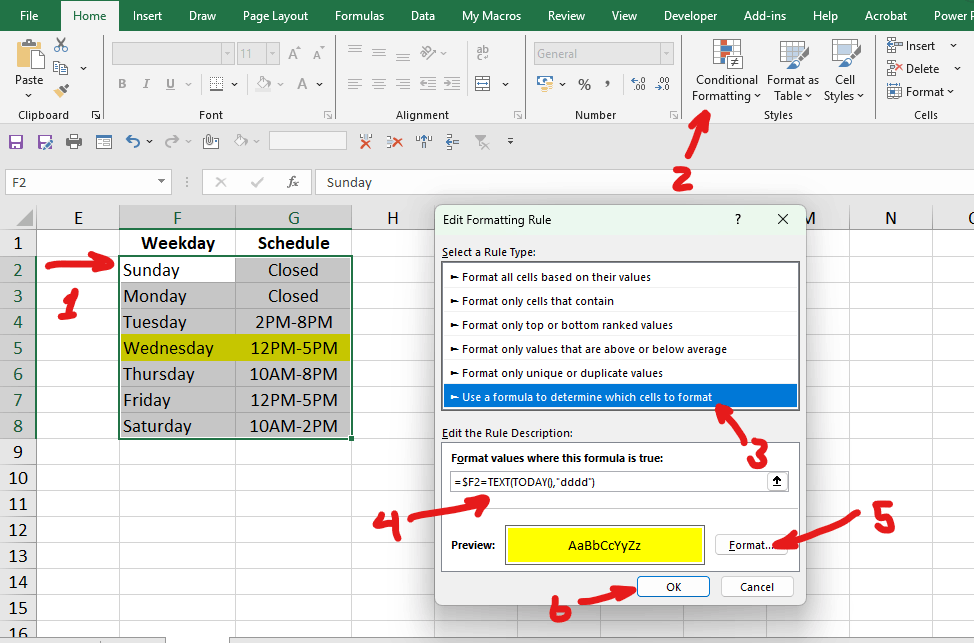Click the yellow Preview swatch

604,544
